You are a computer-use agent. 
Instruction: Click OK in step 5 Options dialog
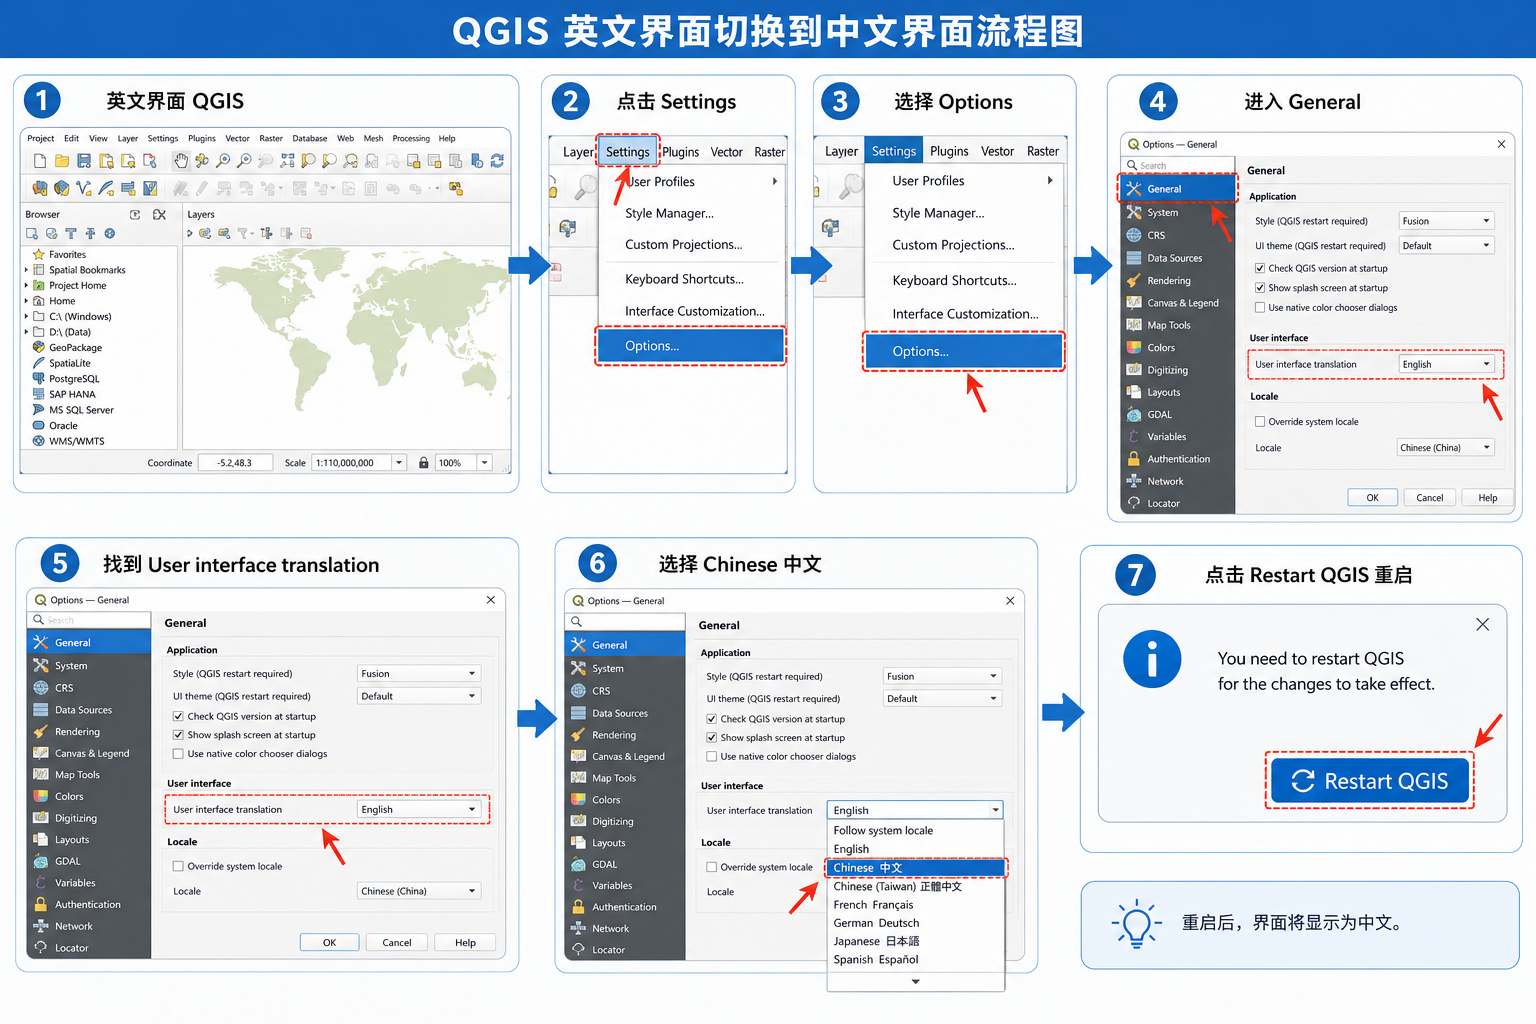(329, 942)
